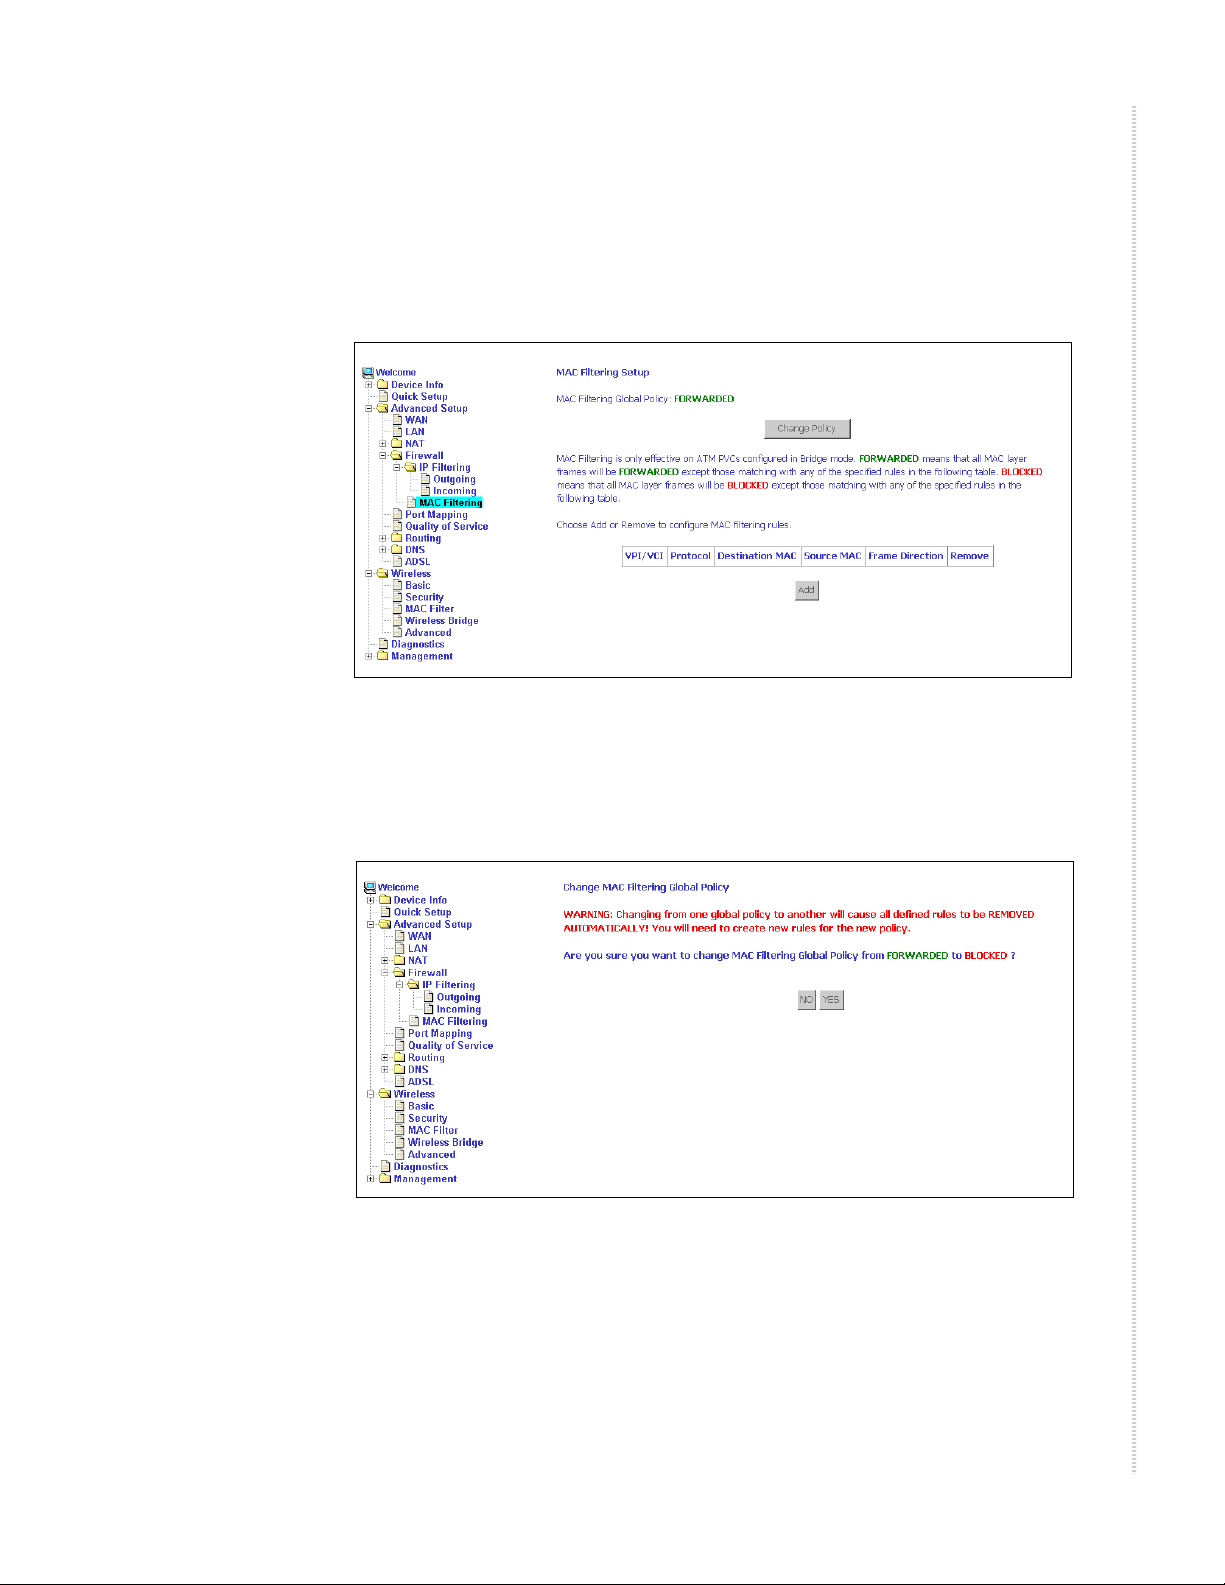Click MAC Filtering page icon on Change Global Policy screen

414,1021
